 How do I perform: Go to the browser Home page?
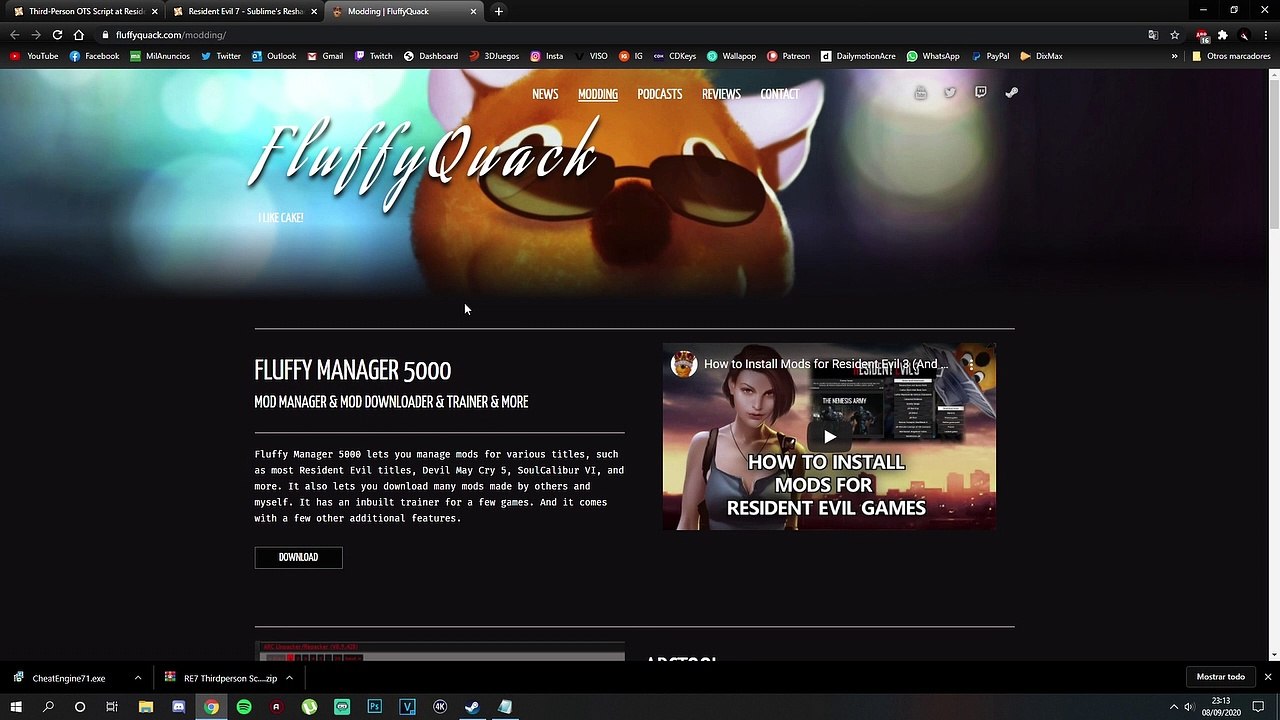[x=79, y=35]
